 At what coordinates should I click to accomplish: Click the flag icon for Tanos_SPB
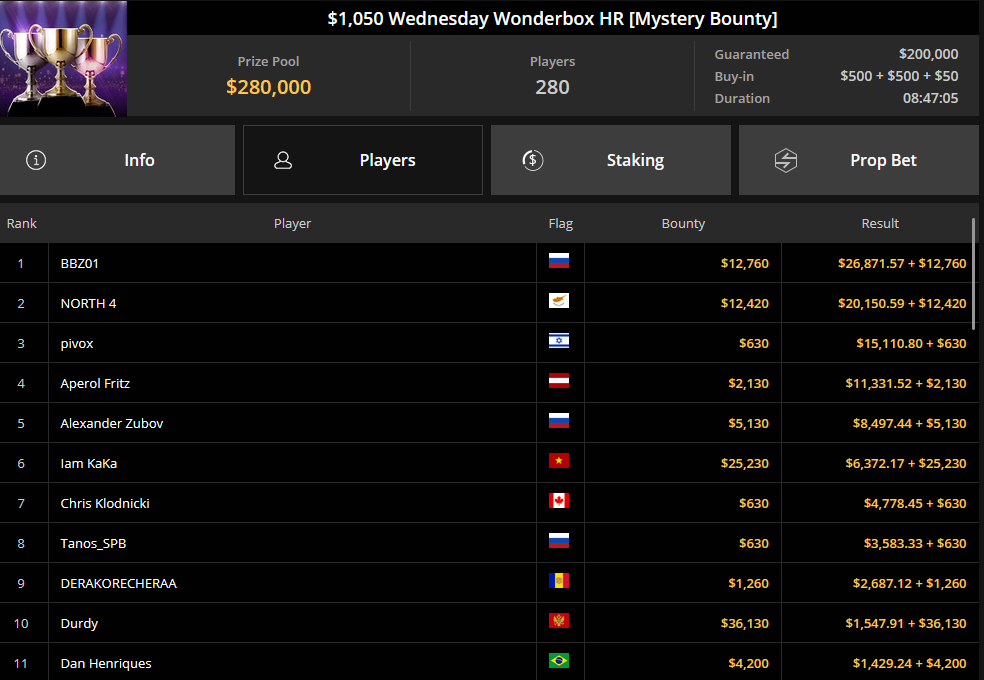pyautogui.click(x=559, y=541)
